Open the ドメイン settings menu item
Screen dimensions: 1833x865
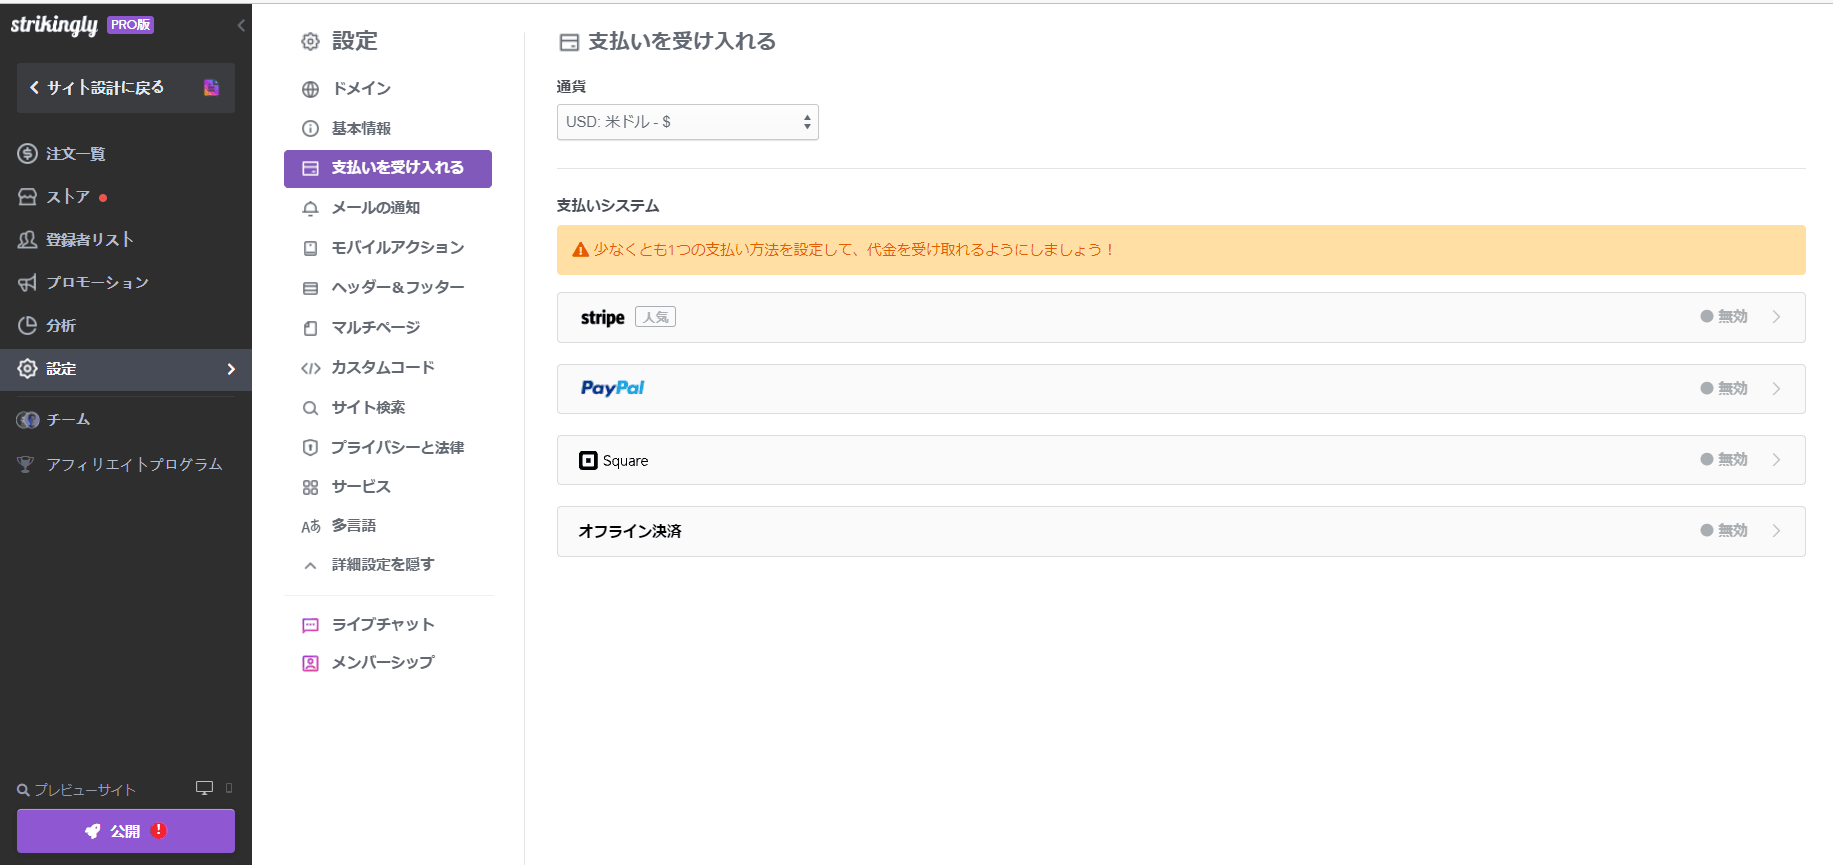pyautogui.click(x=361, y=89)
